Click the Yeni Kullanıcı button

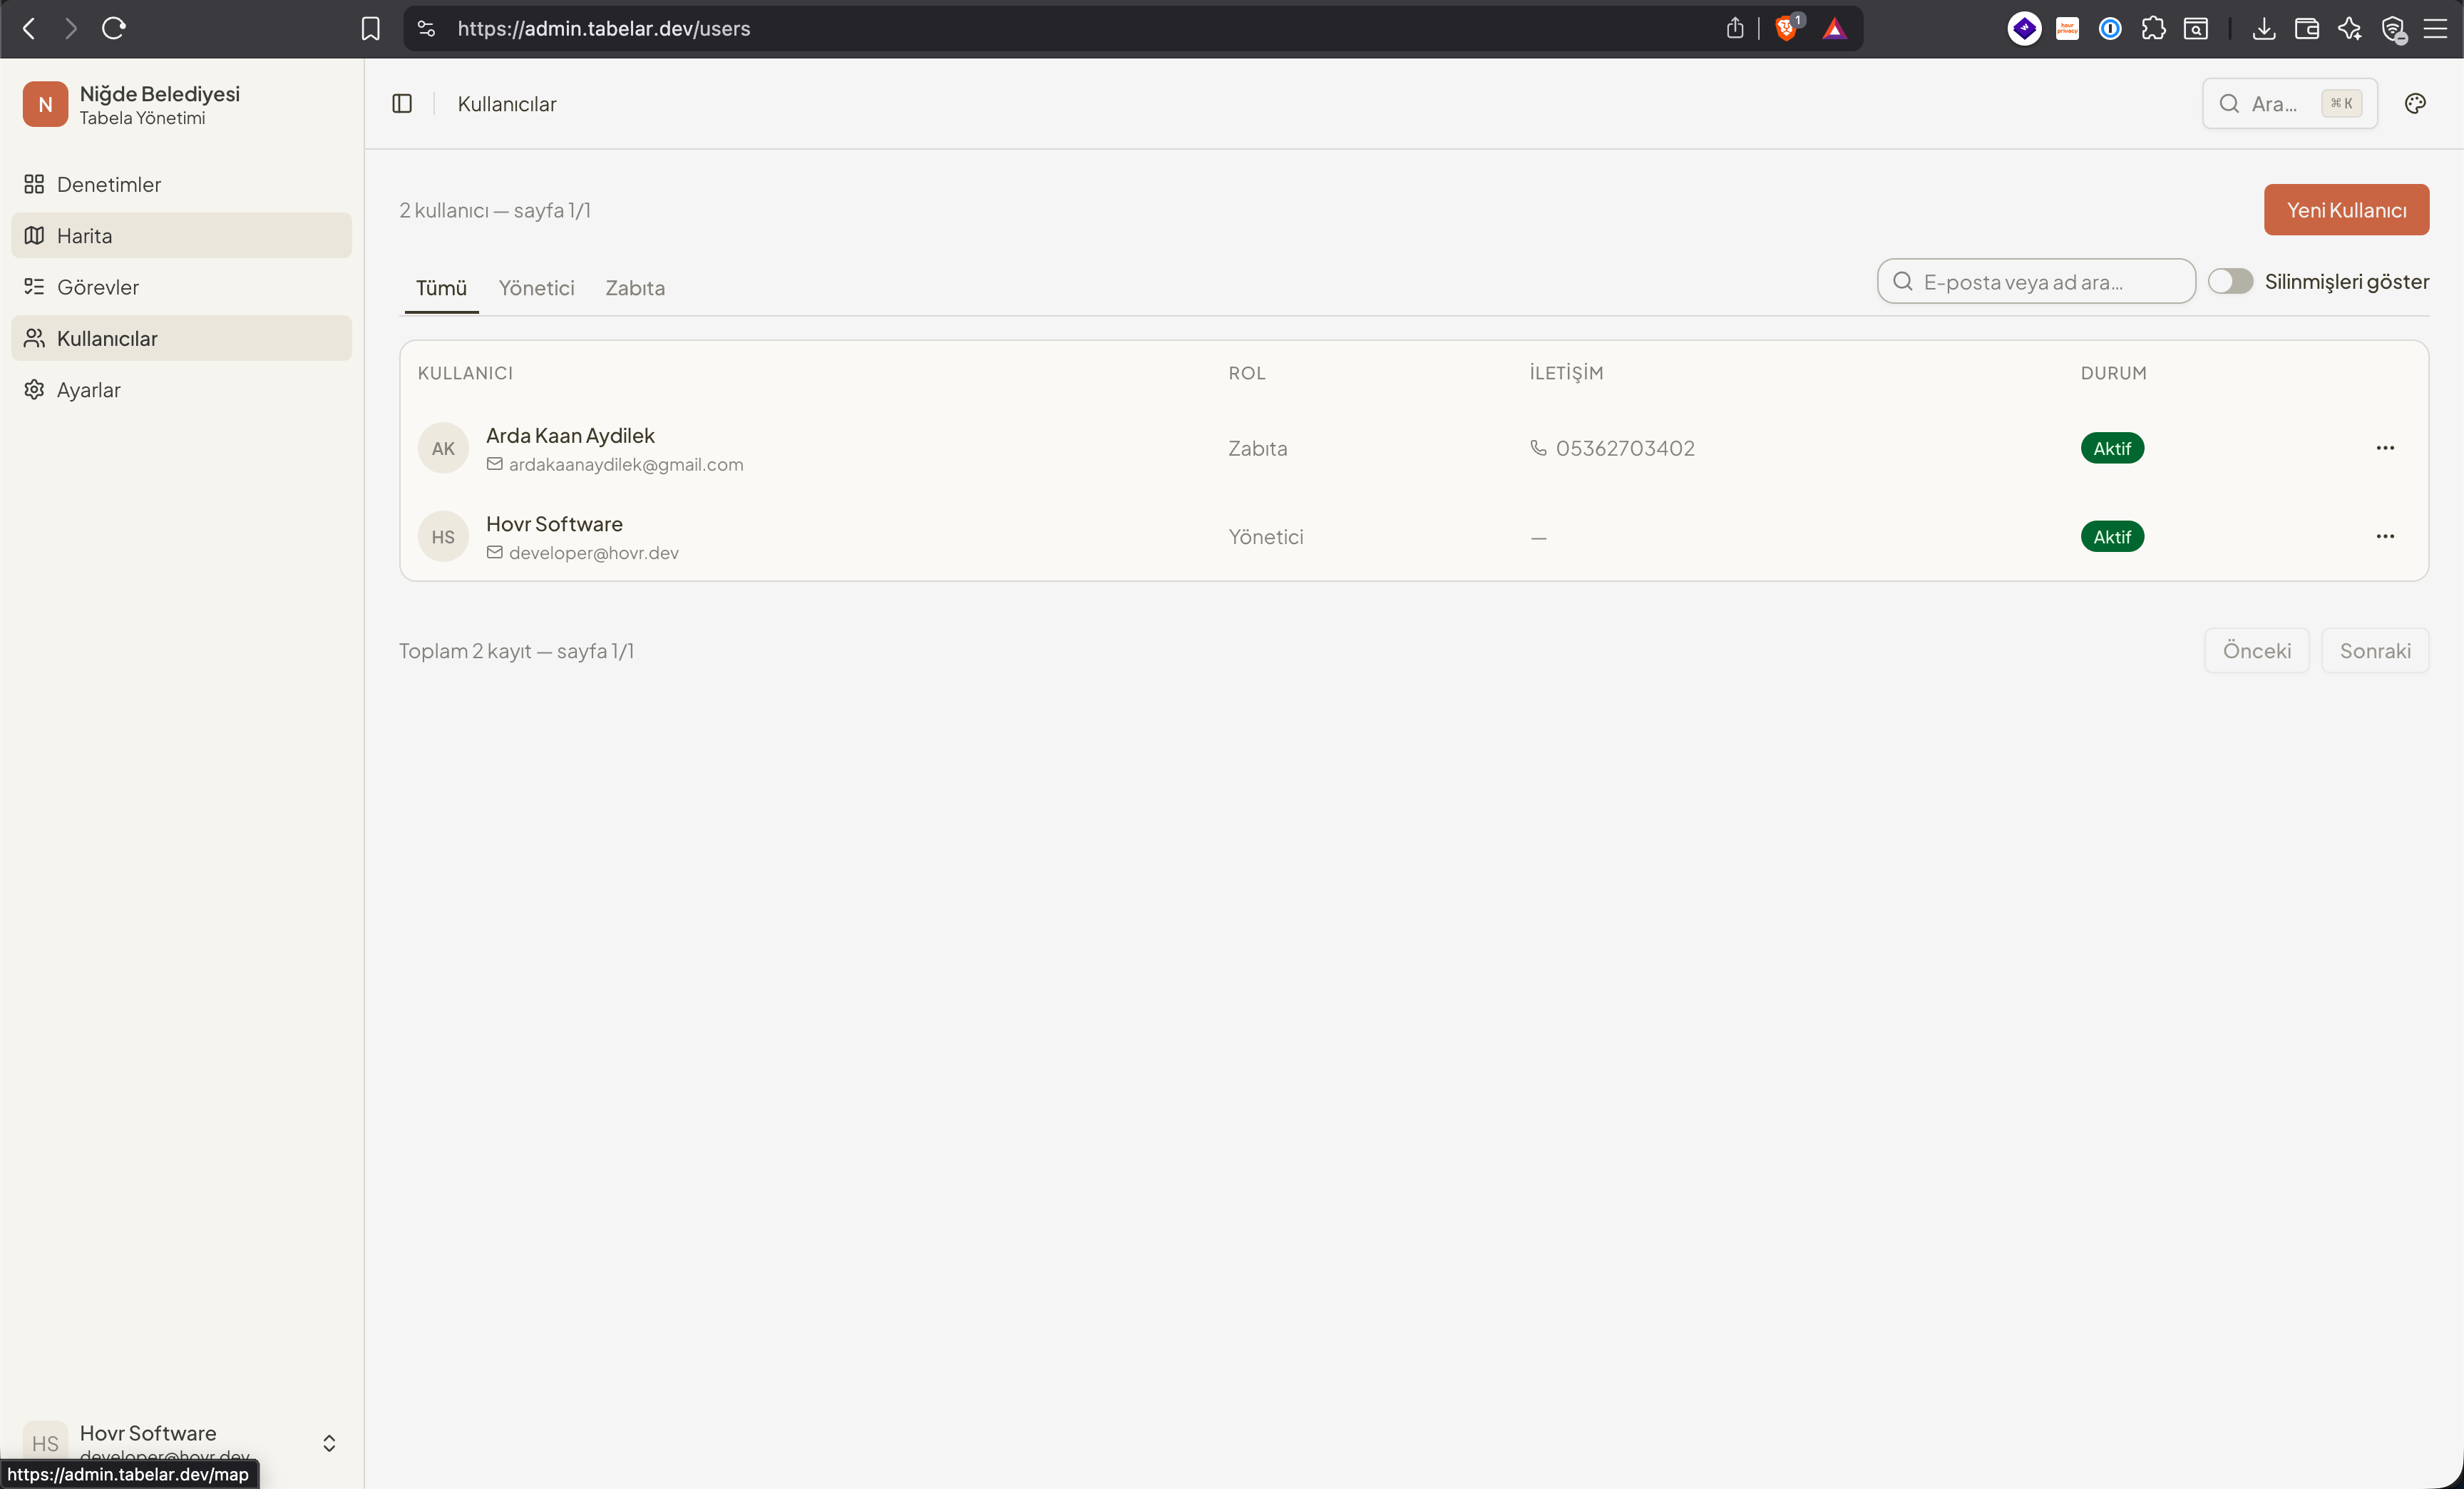2346,210
